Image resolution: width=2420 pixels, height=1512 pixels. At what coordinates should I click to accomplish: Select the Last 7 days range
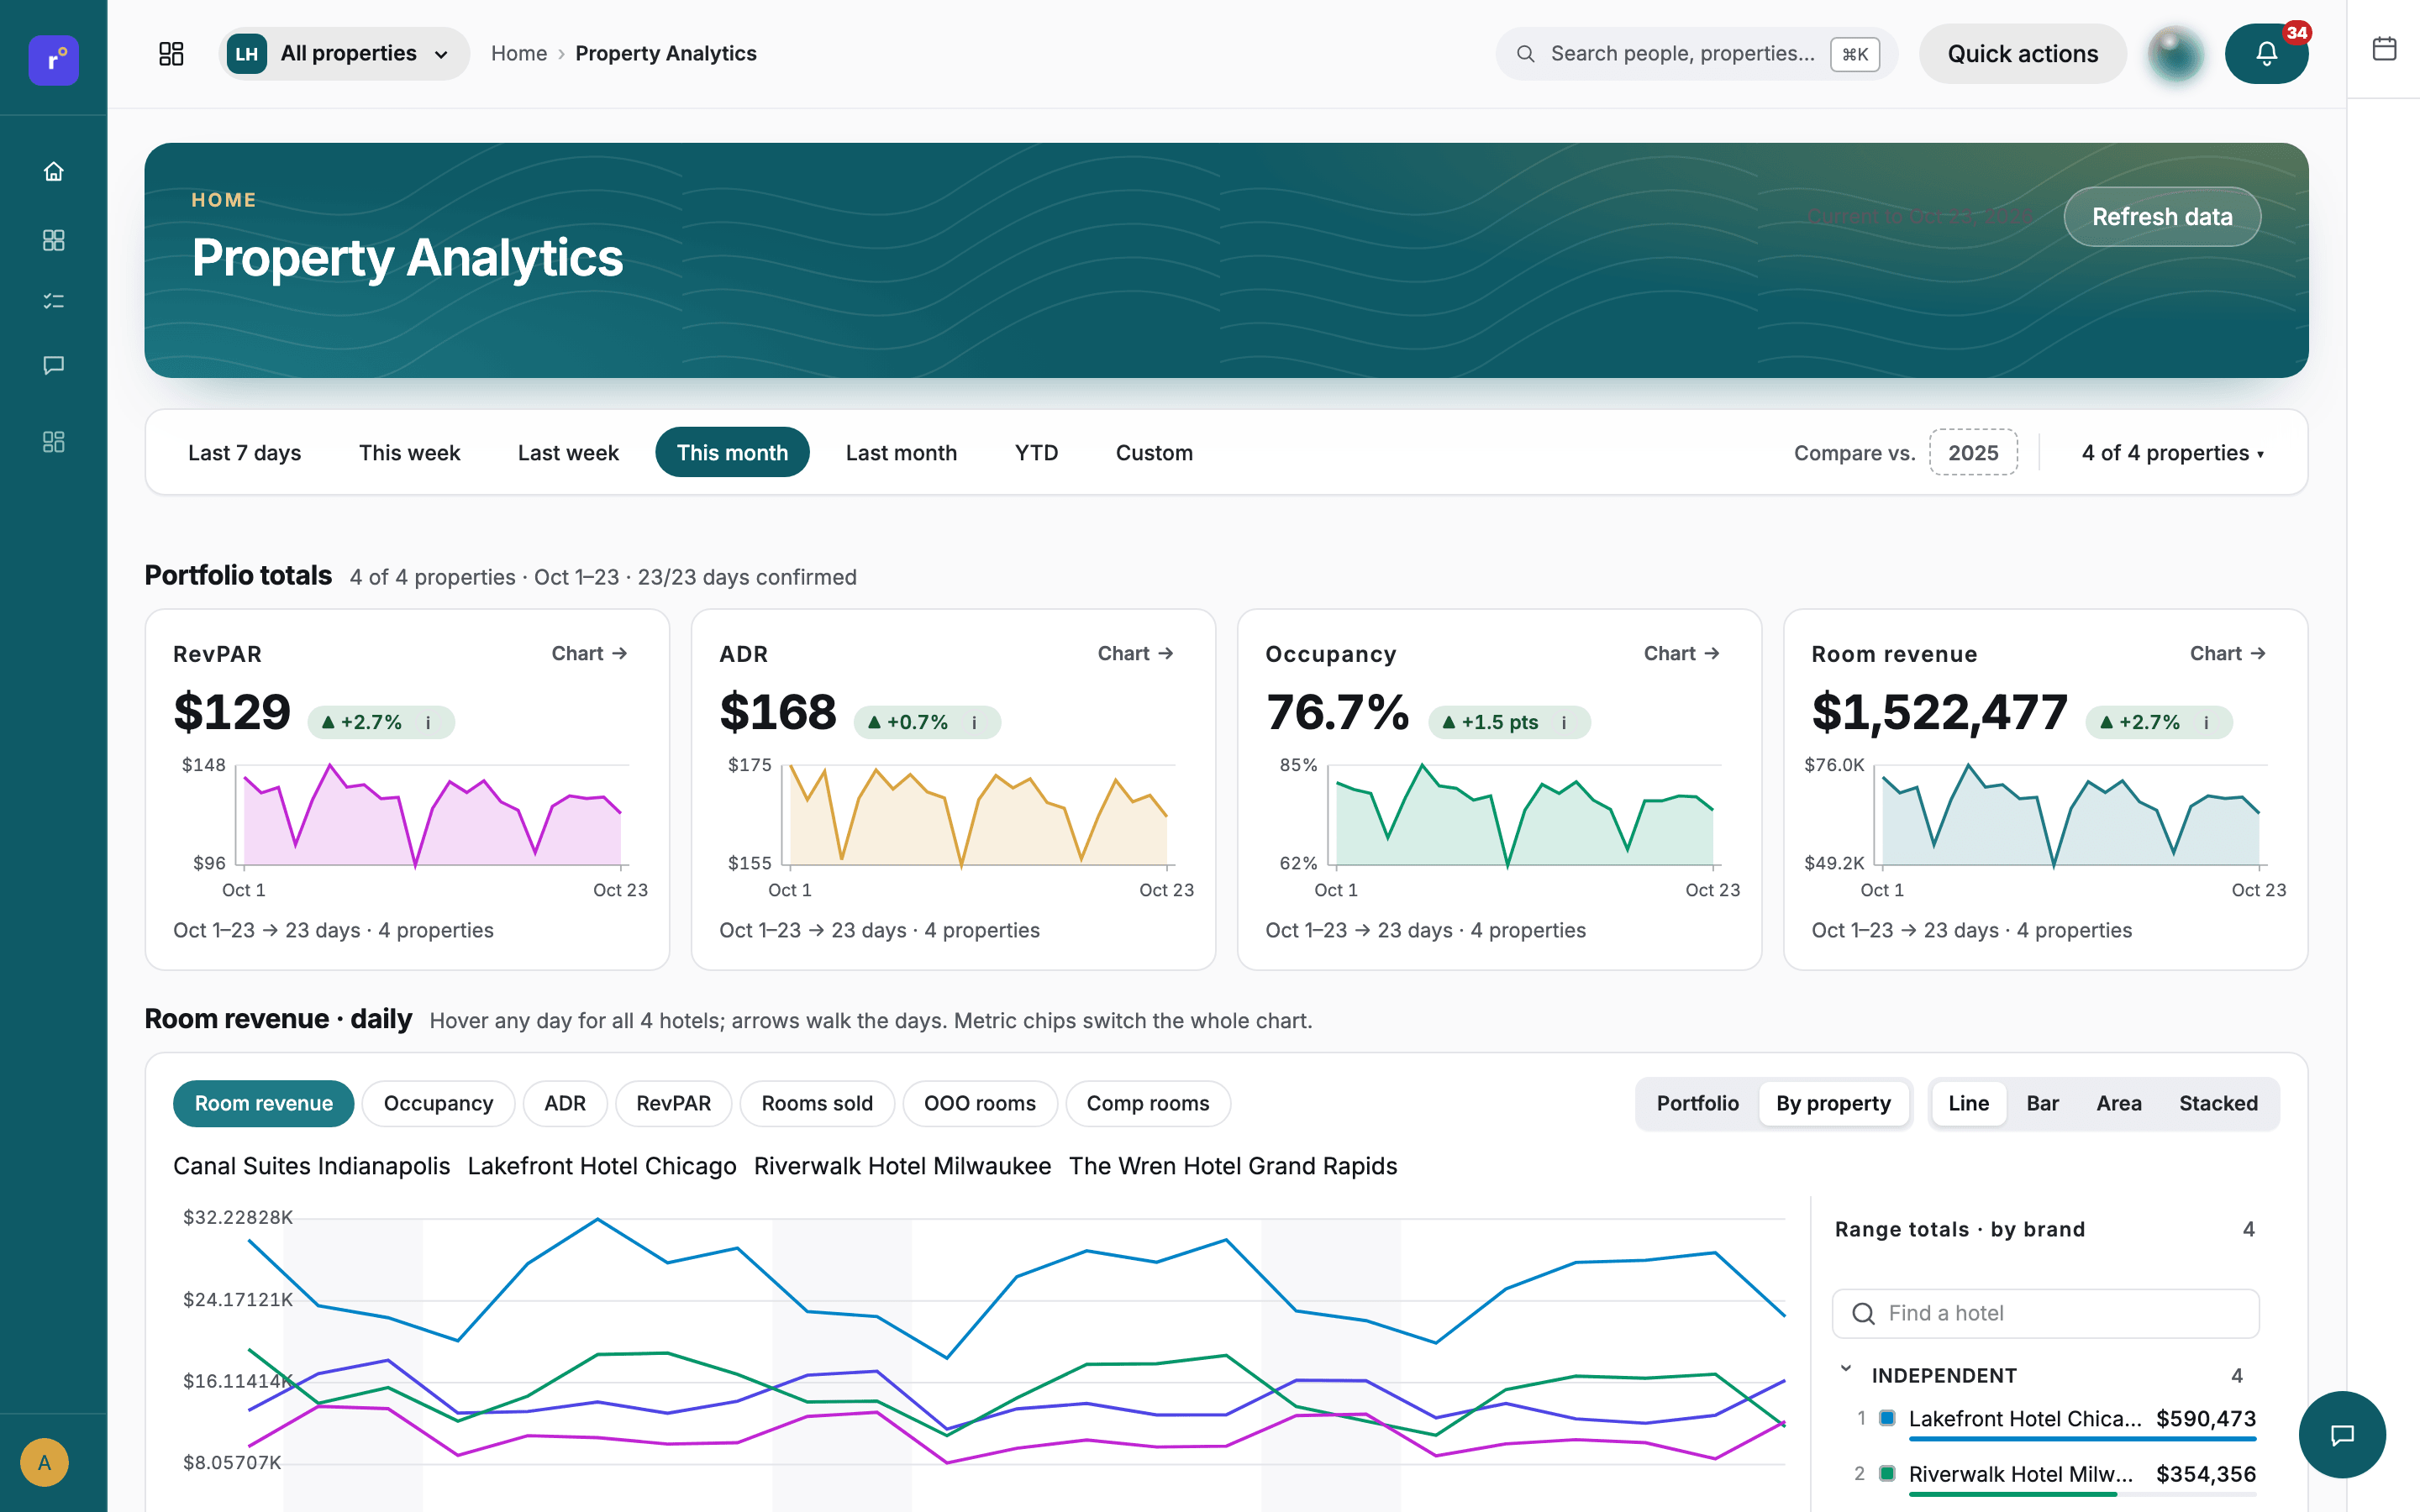(x=245, y=453)
